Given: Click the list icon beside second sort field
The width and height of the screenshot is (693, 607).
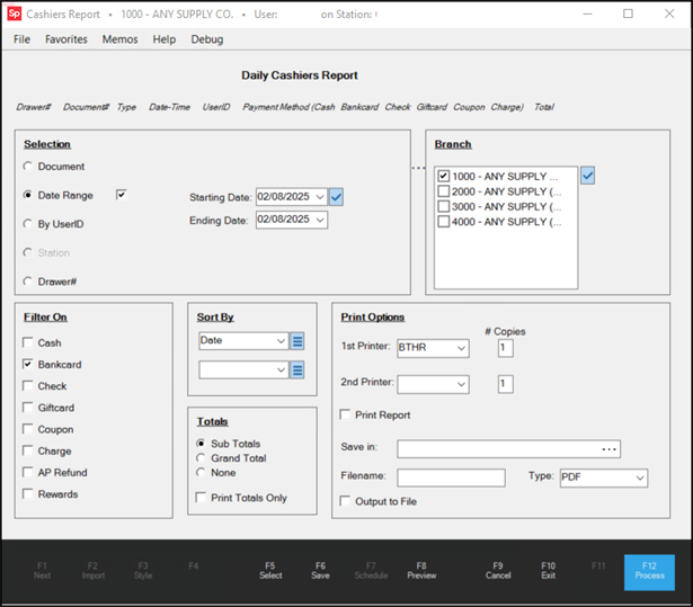Looking at the screenshot, I should coord(297,370).
